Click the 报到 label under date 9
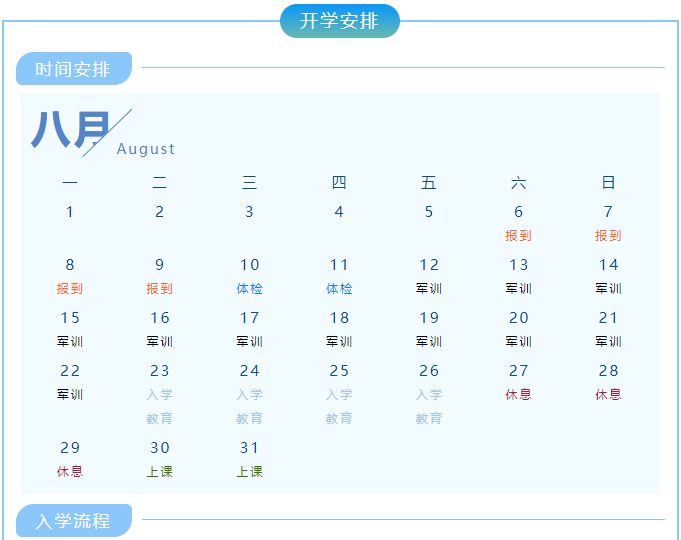The image size is (681, 540). coord(159,288)
